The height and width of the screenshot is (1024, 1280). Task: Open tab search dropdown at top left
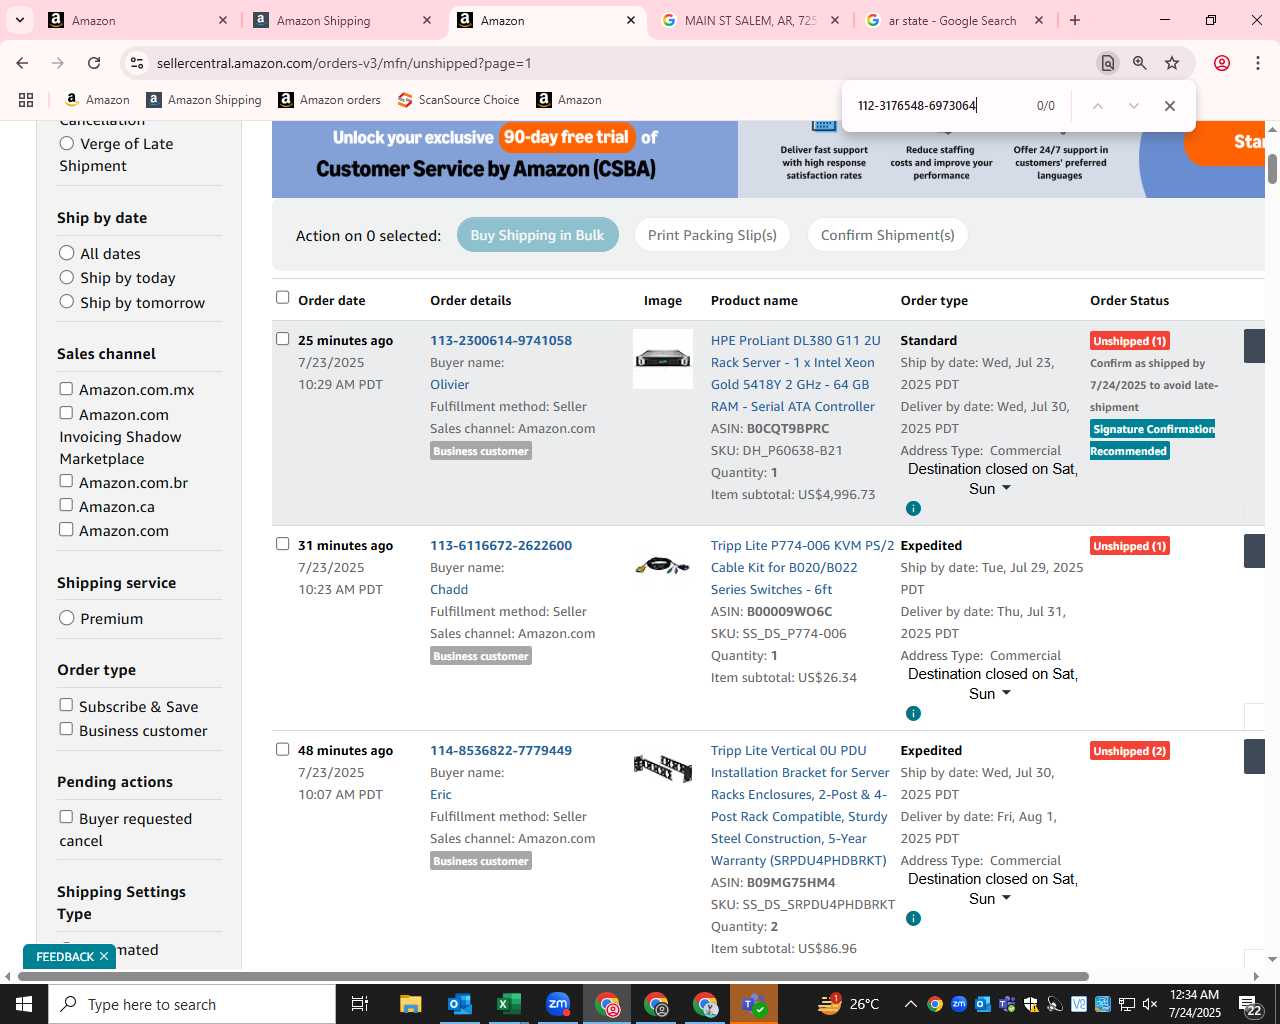pos(20,20)
